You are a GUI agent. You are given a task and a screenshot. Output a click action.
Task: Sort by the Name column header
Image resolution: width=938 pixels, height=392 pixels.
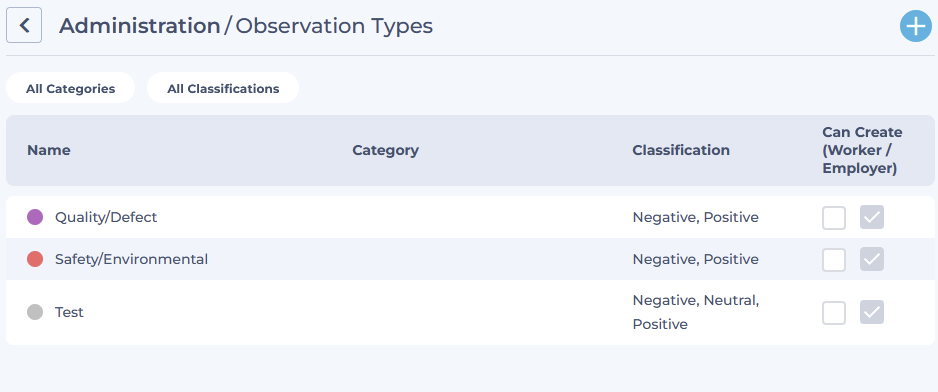pyautogui.click(x=48, y=150)
